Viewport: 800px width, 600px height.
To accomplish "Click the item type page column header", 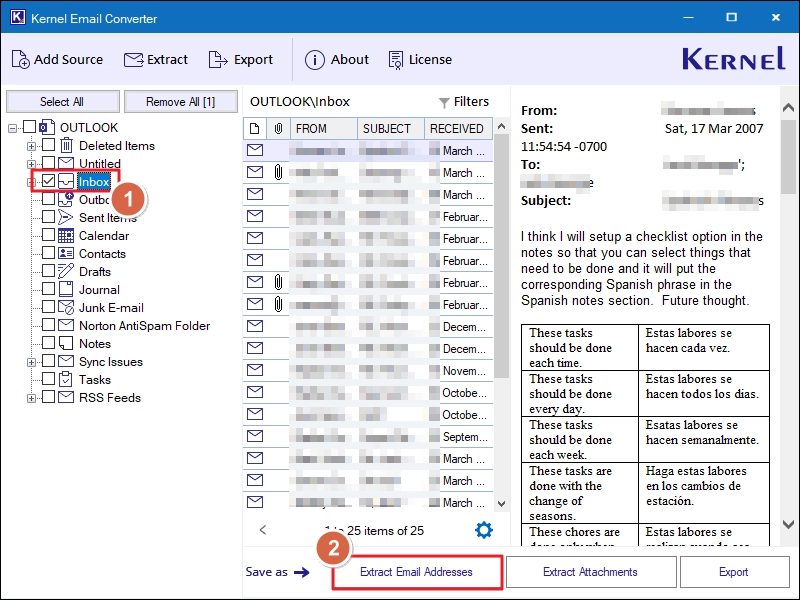I will point(255,129).
